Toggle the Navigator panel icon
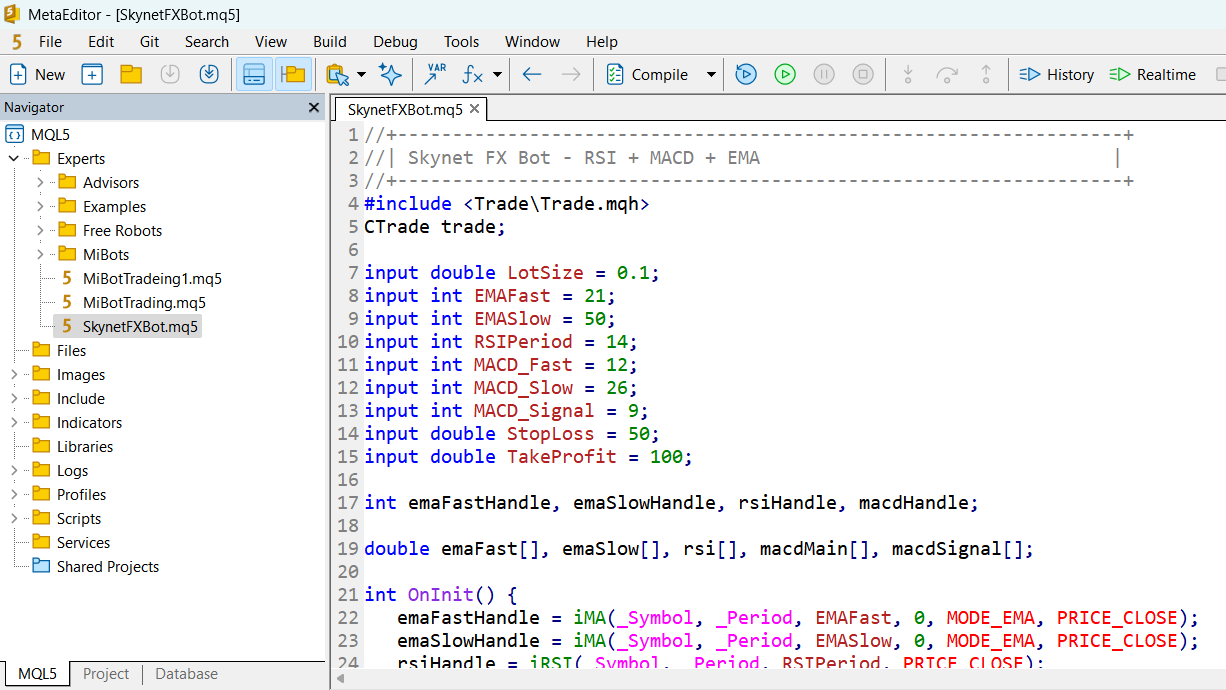This screenshot has width=1226, height=690. 254,74
